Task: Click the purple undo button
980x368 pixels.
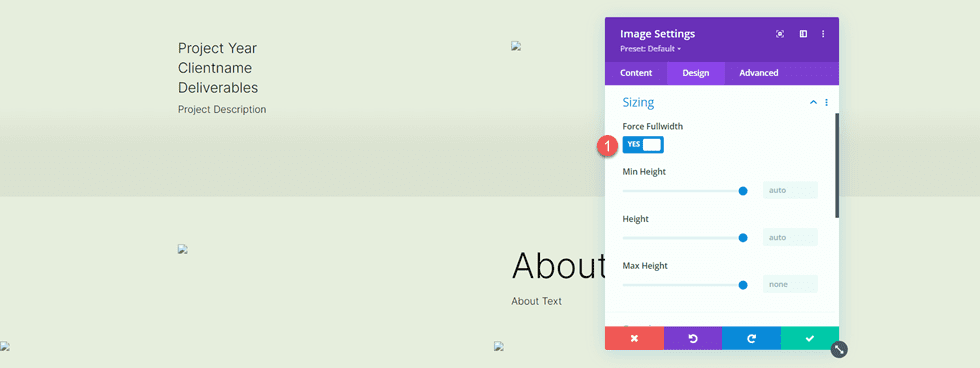Action: pyautogui.click(x=692, y=338)
